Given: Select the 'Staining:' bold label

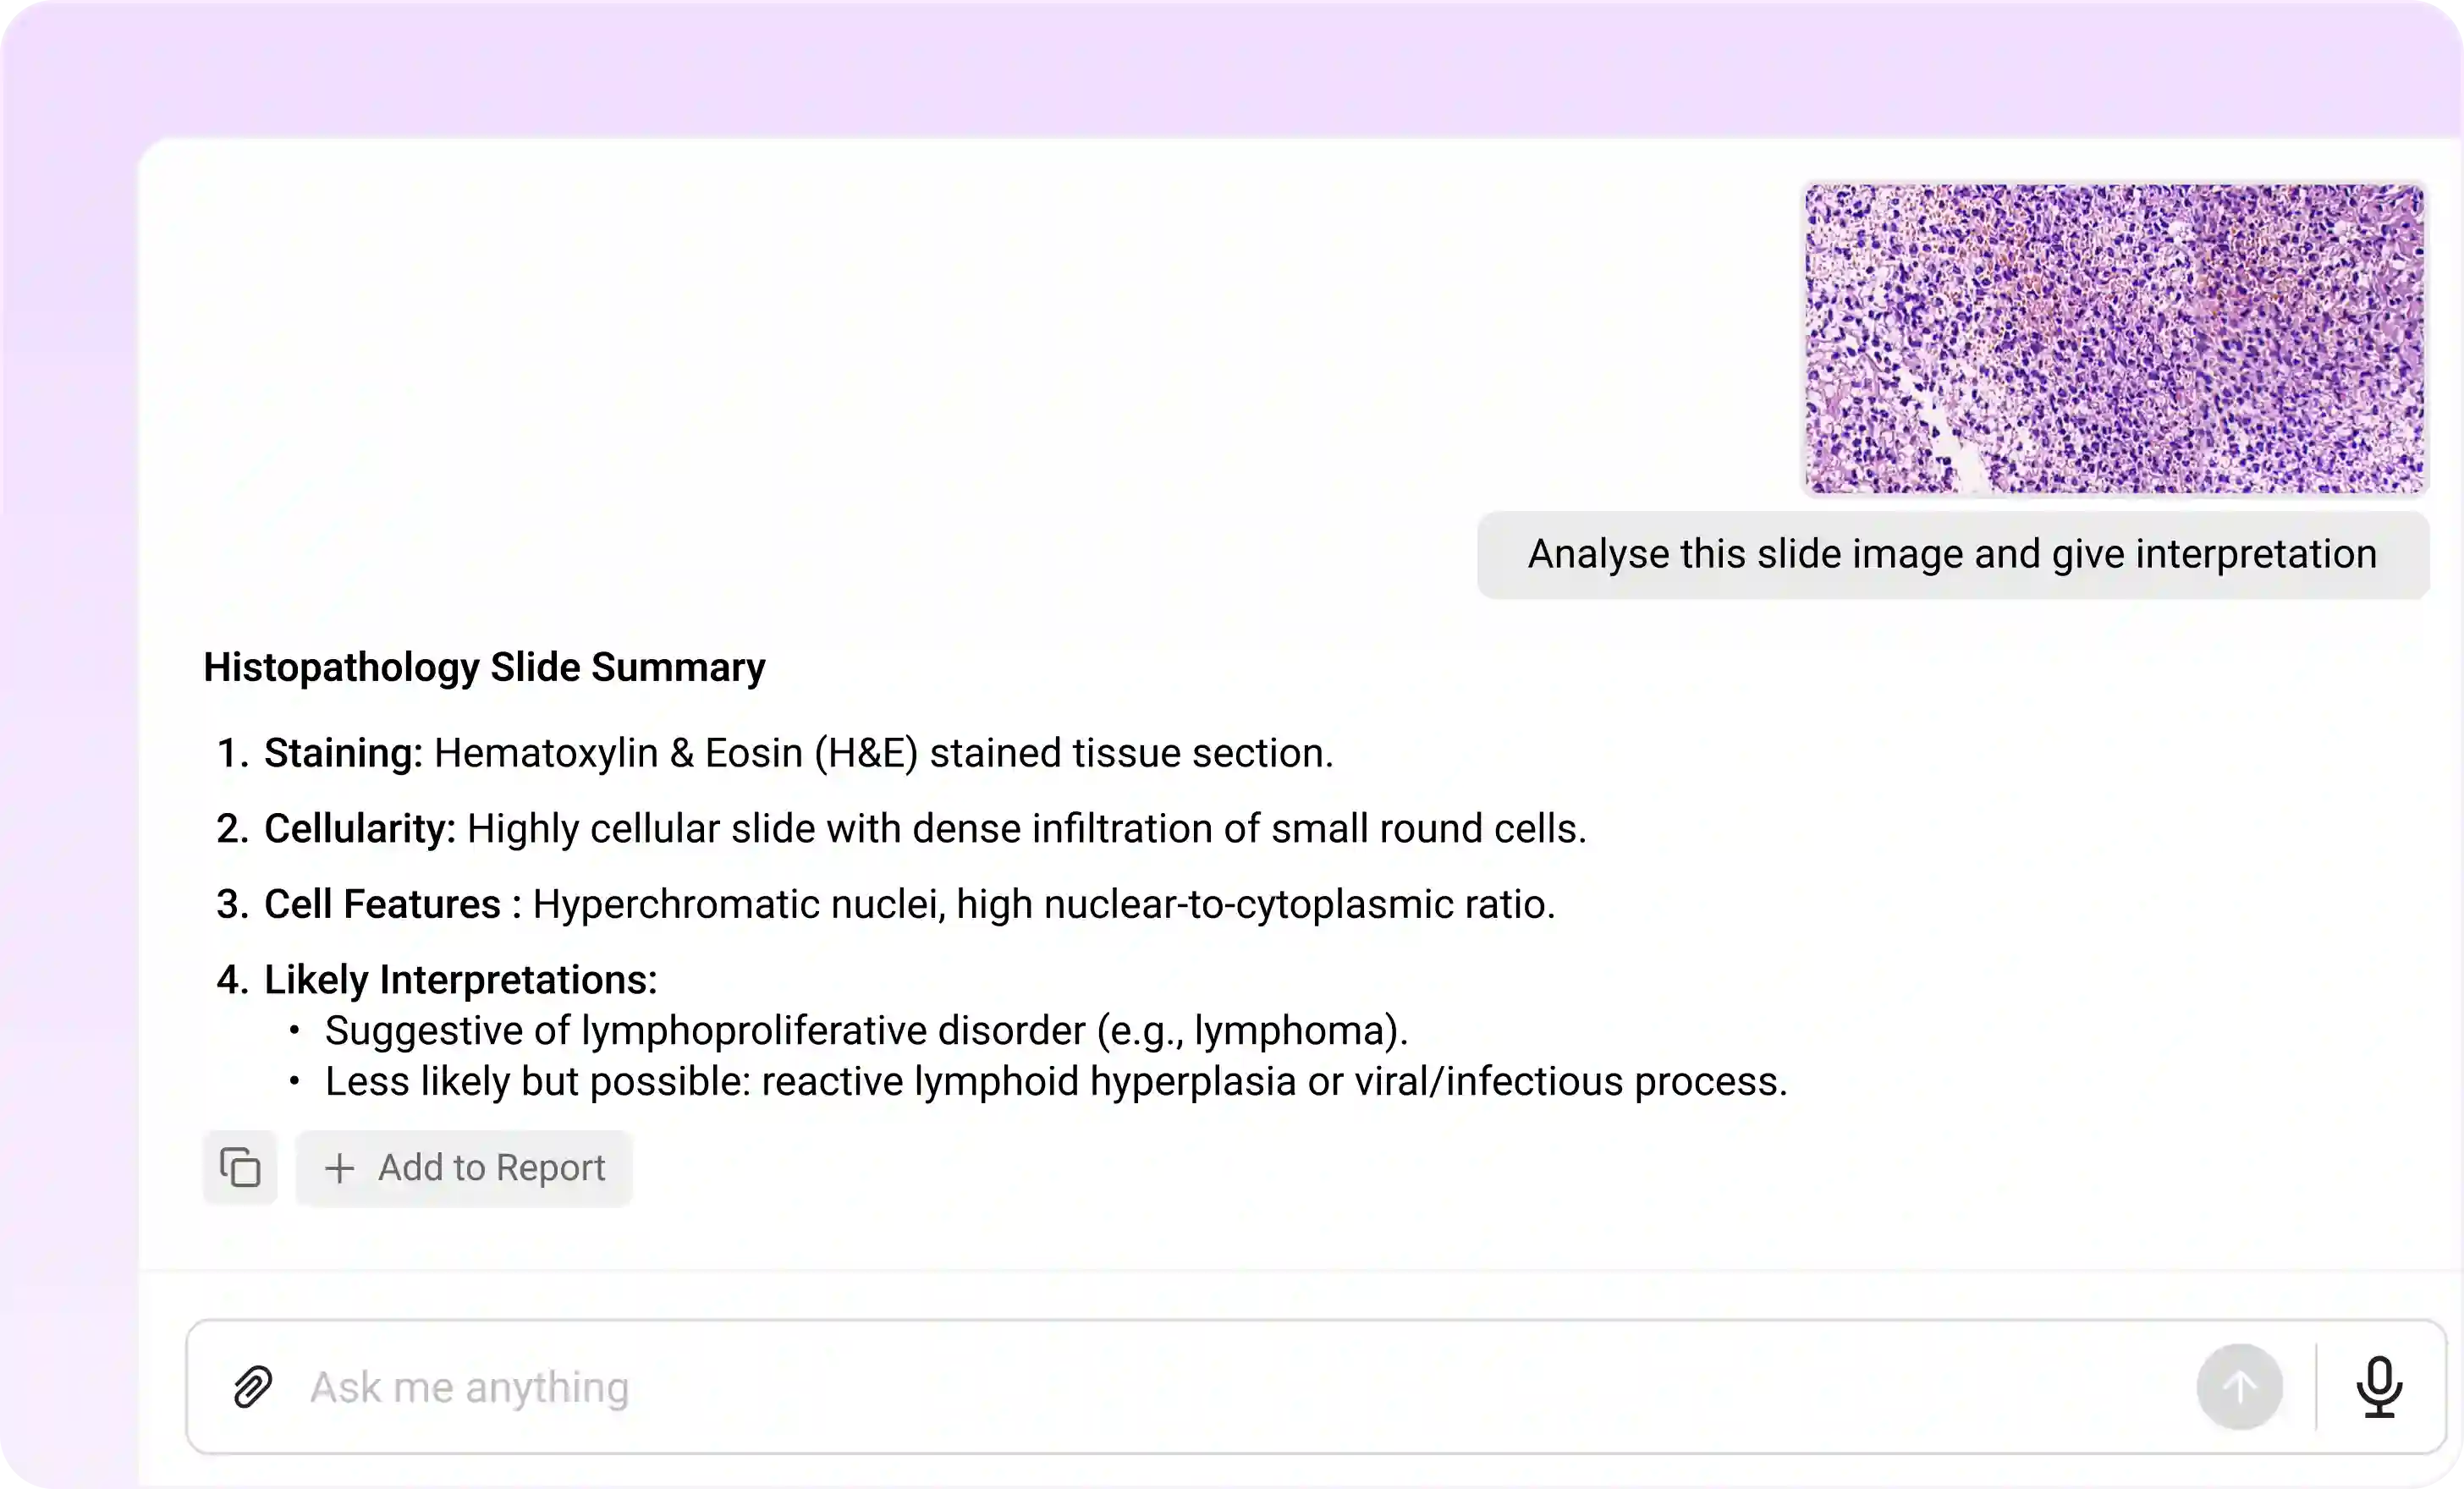Looking at the screenshot, I should (343, 753).
